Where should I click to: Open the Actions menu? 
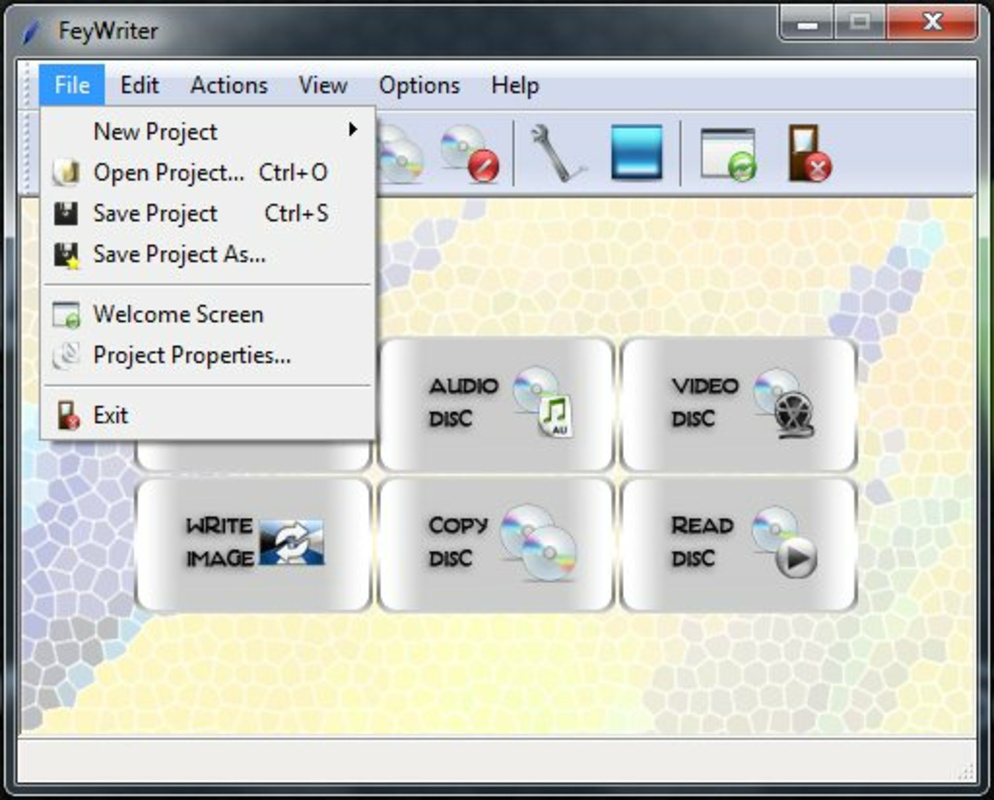coord(229,85)
